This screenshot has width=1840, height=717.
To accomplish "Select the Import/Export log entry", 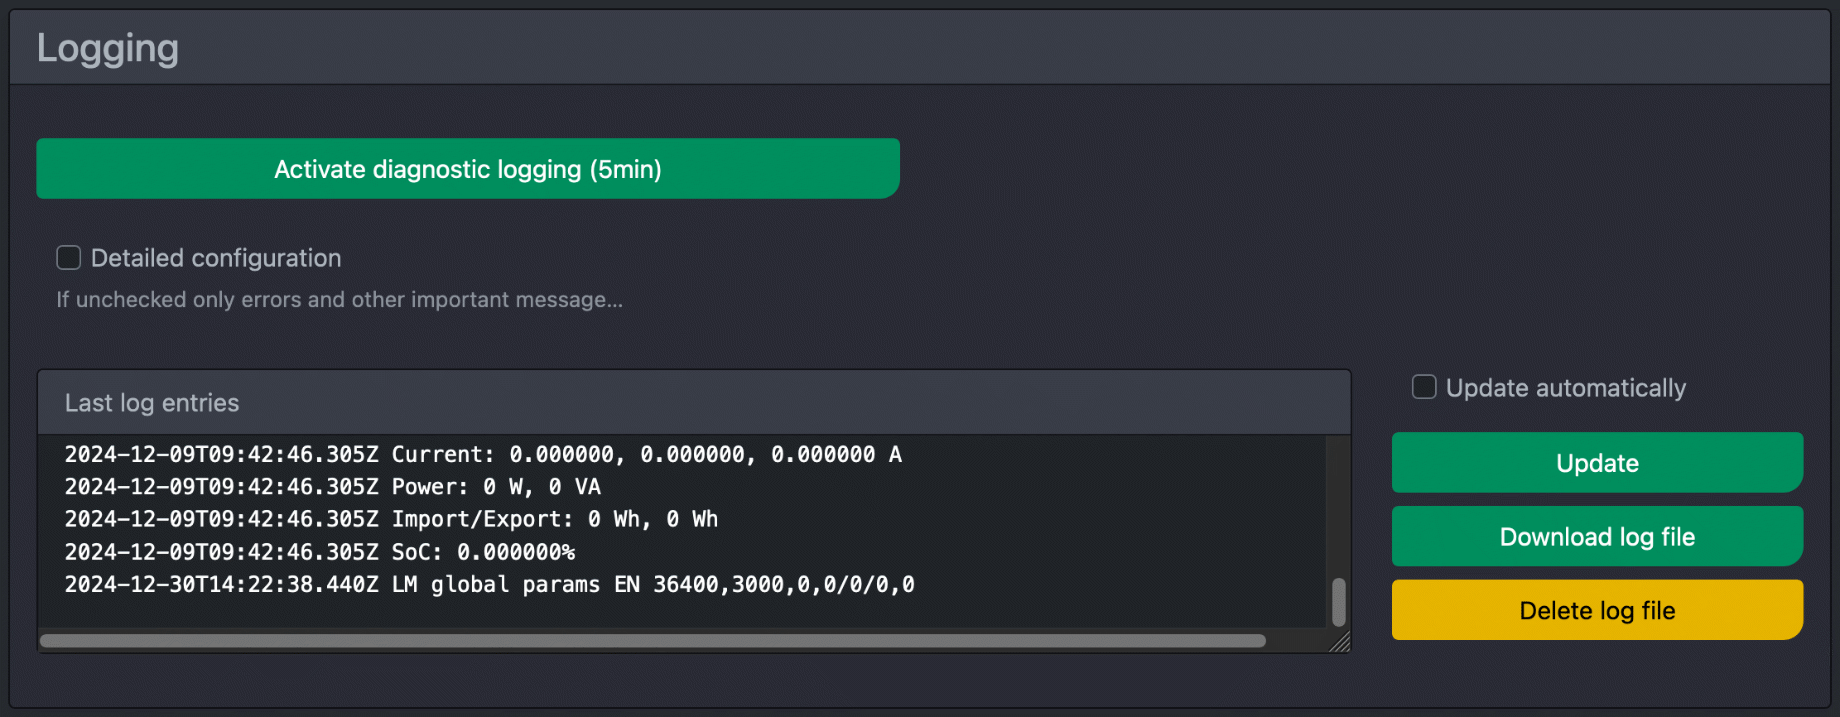I will click(390, 519).
